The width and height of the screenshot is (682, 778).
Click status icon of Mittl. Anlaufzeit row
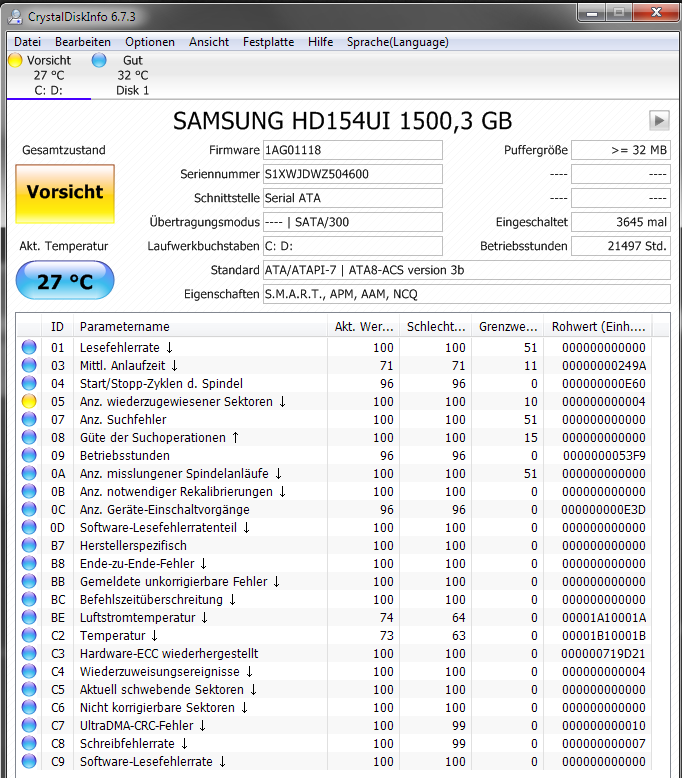tap(29, 365)
